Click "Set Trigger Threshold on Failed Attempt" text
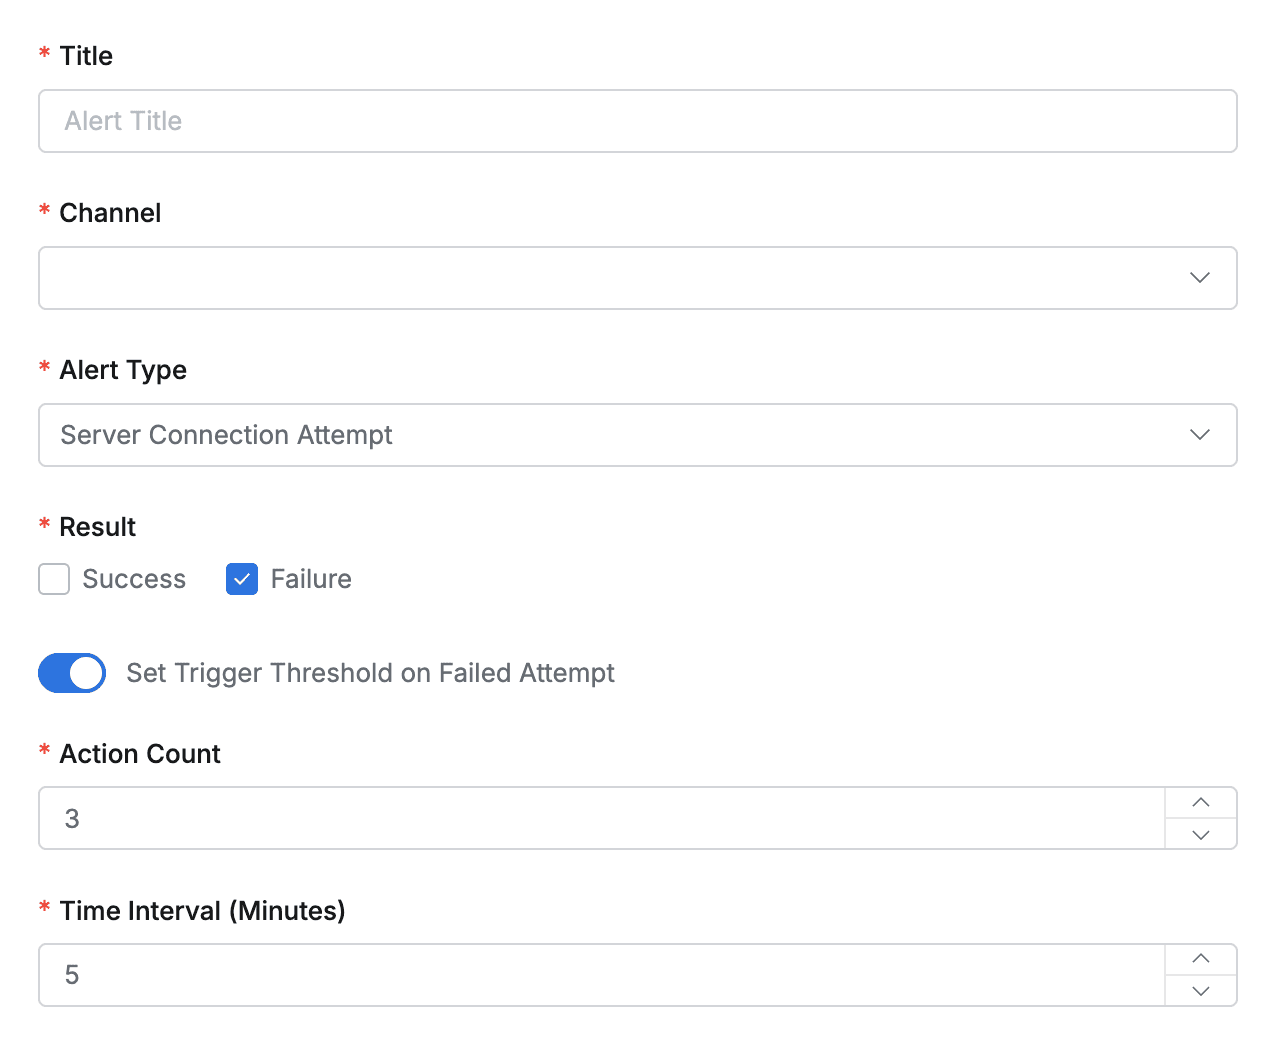This screenshot has width=1278, height=1040. click(370, 673)
